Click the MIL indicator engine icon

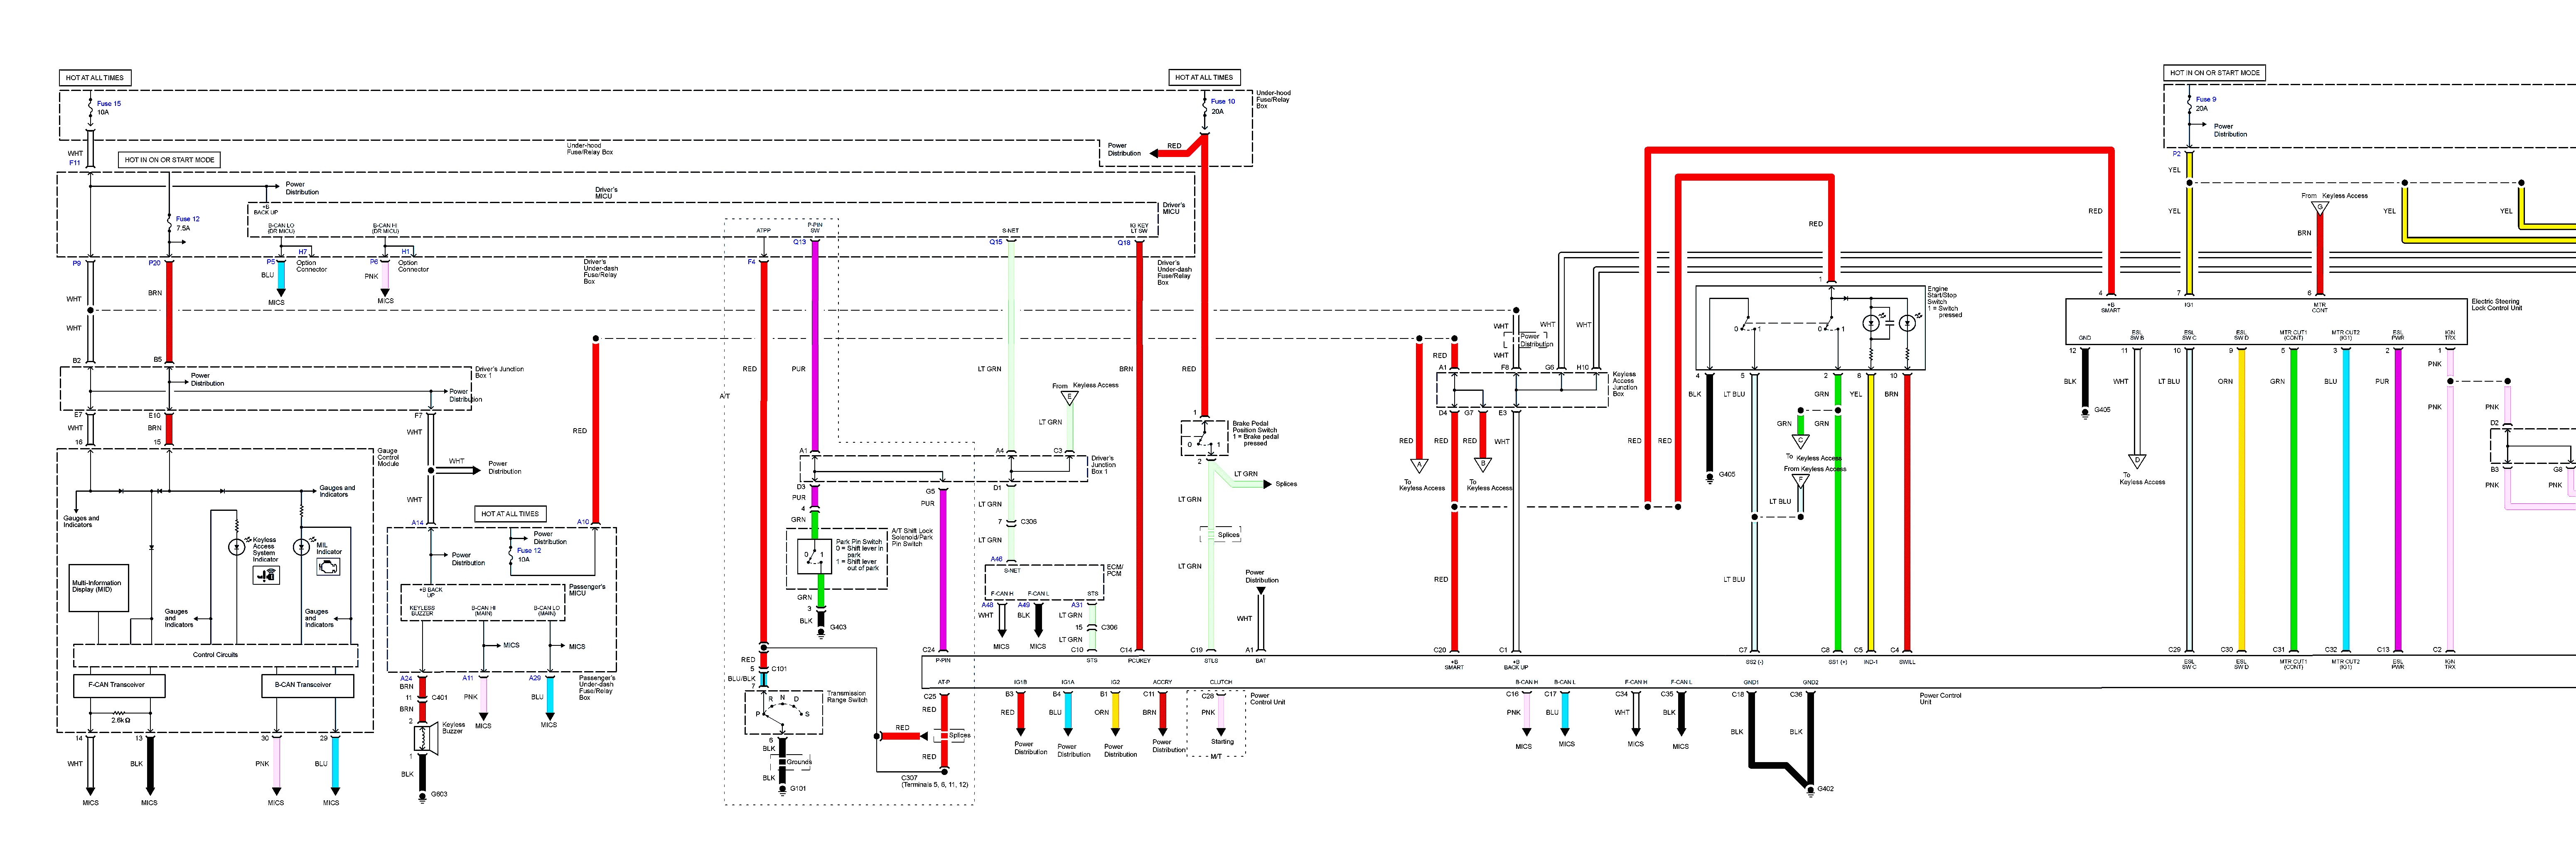click(x=327, y=567)
